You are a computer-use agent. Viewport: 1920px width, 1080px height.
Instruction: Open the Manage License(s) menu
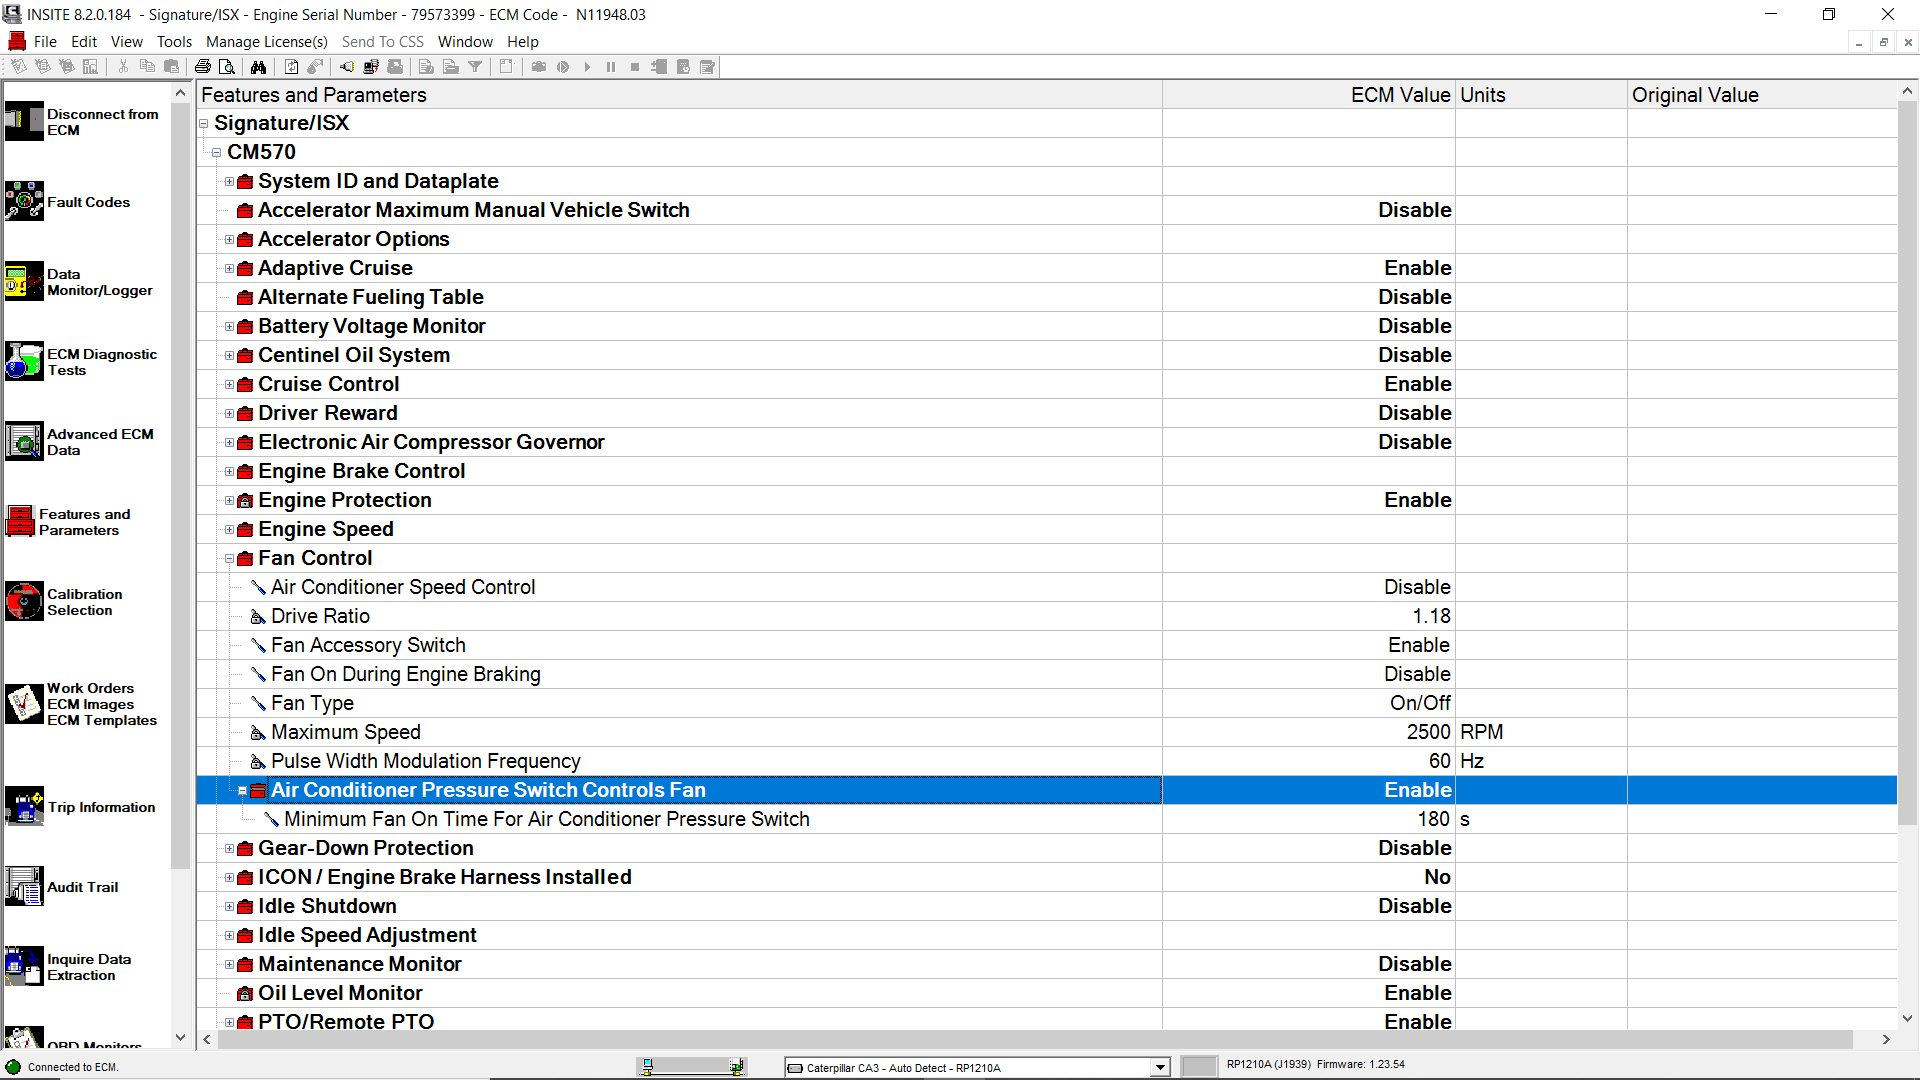(x=266, y=42)
